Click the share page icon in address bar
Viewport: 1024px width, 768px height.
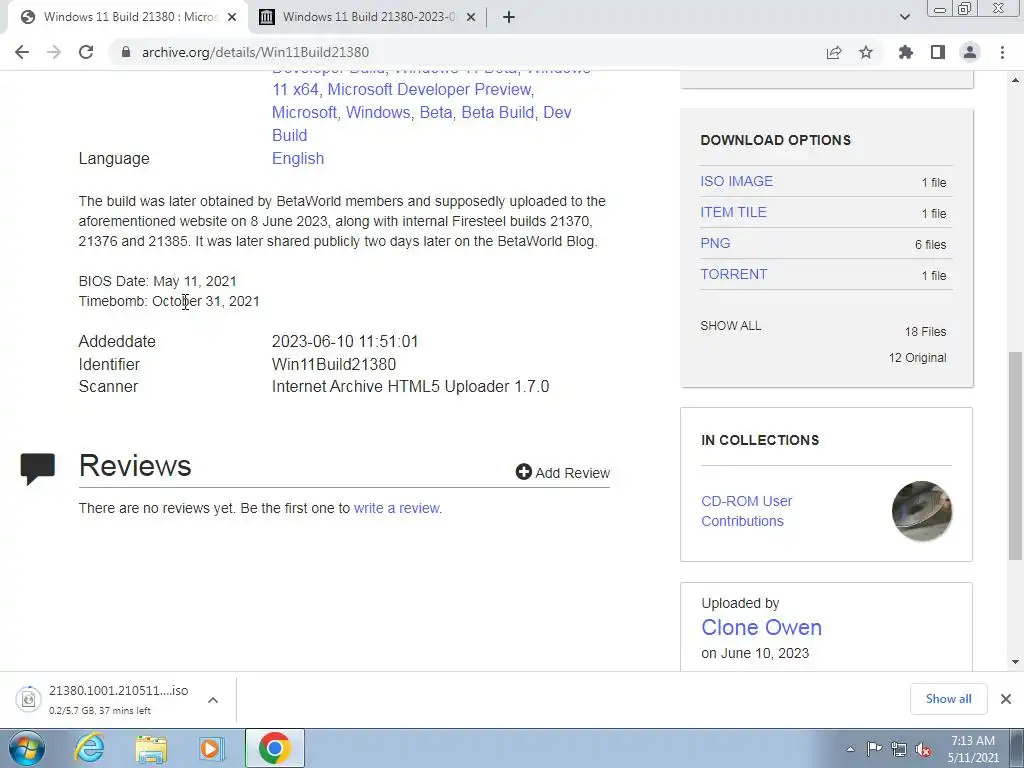tap(834, 52)
